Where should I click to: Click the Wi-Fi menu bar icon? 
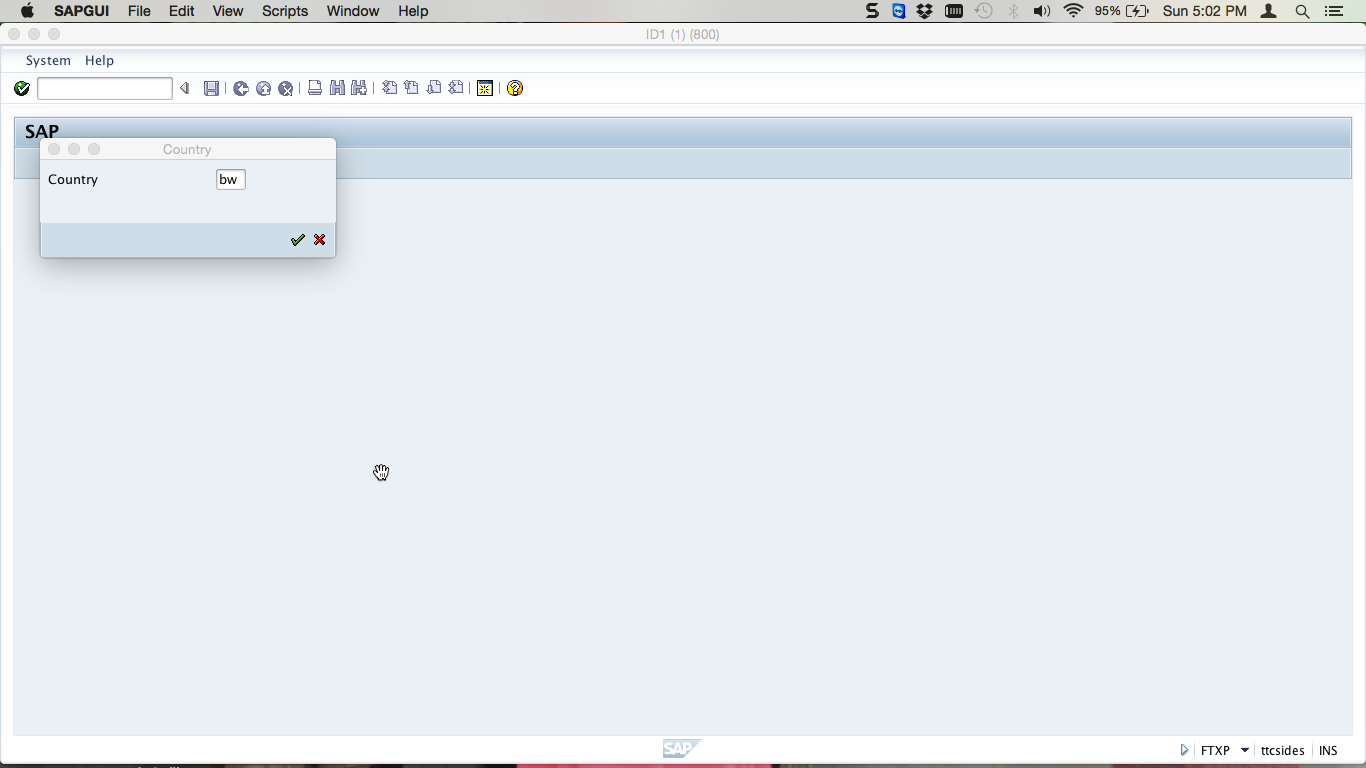1074,11
